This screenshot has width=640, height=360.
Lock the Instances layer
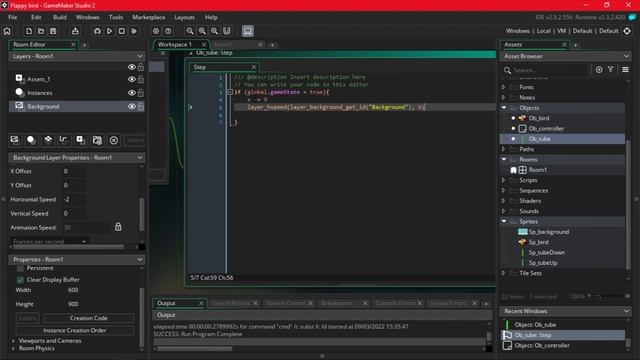point(141,93)
